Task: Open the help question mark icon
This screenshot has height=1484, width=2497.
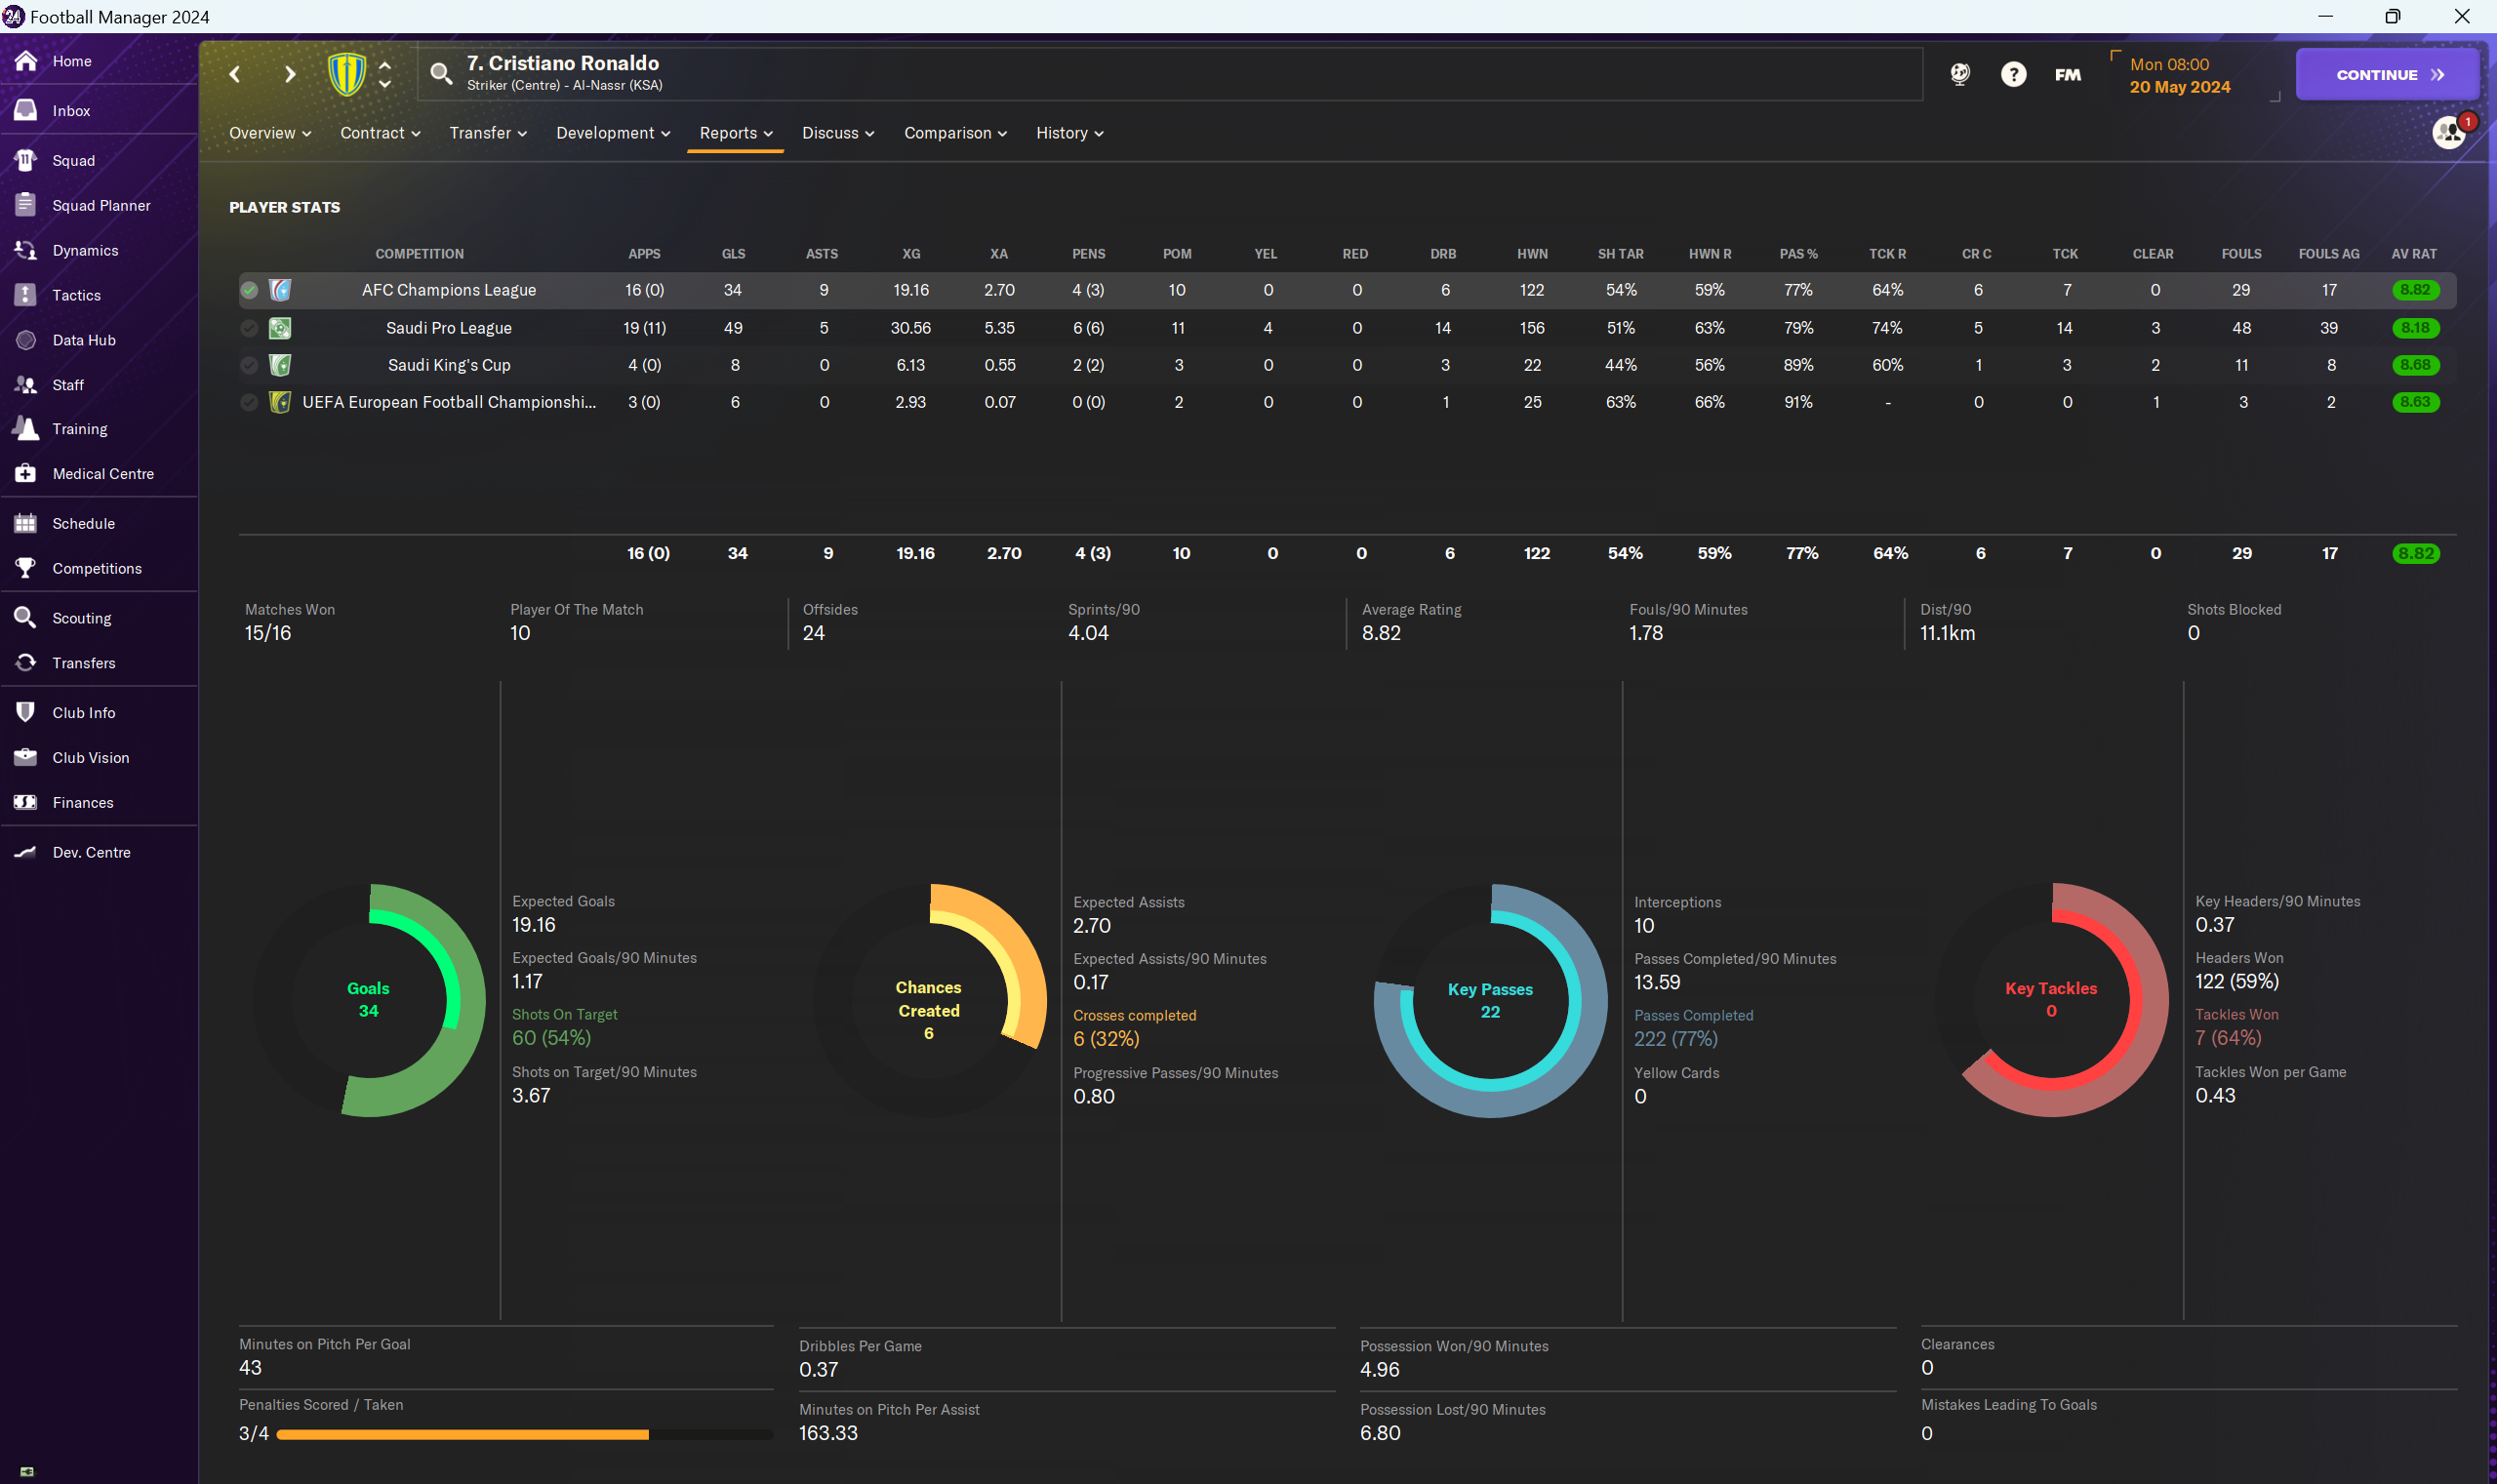Action: [2014, 74]
